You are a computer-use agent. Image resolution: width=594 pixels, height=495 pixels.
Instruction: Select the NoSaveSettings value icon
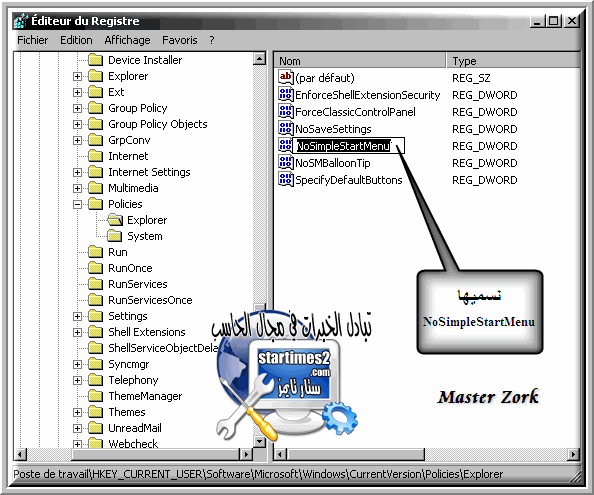click(286, 128)
